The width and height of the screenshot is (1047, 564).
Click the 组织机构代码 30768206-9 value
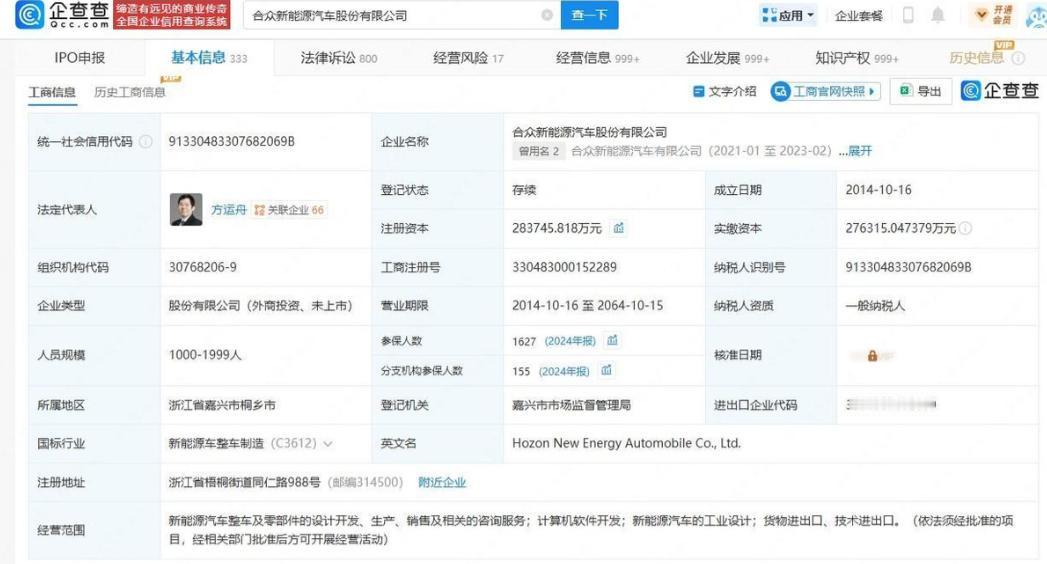(202, 267)
